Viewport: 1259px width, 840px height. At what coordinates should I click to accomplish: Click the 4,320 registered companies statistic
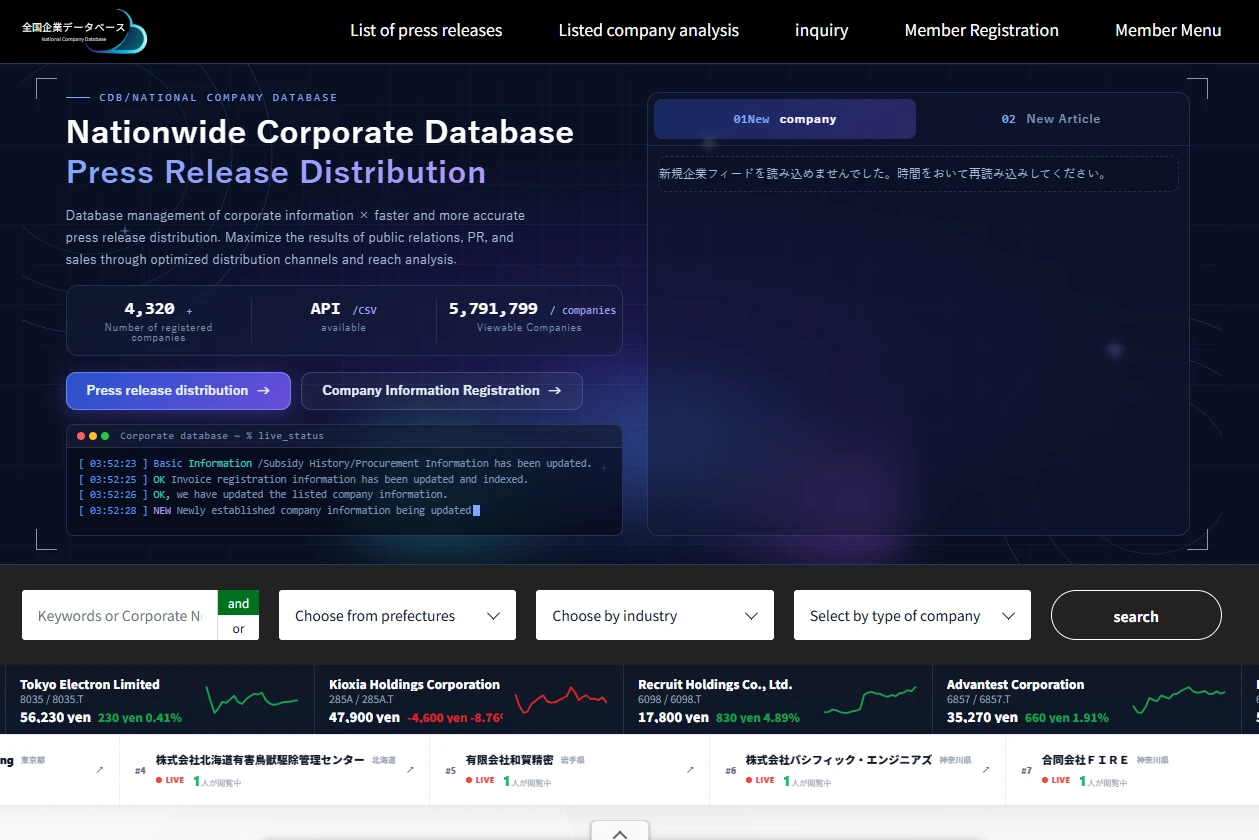pyautogui.click(x=158, y=321)
